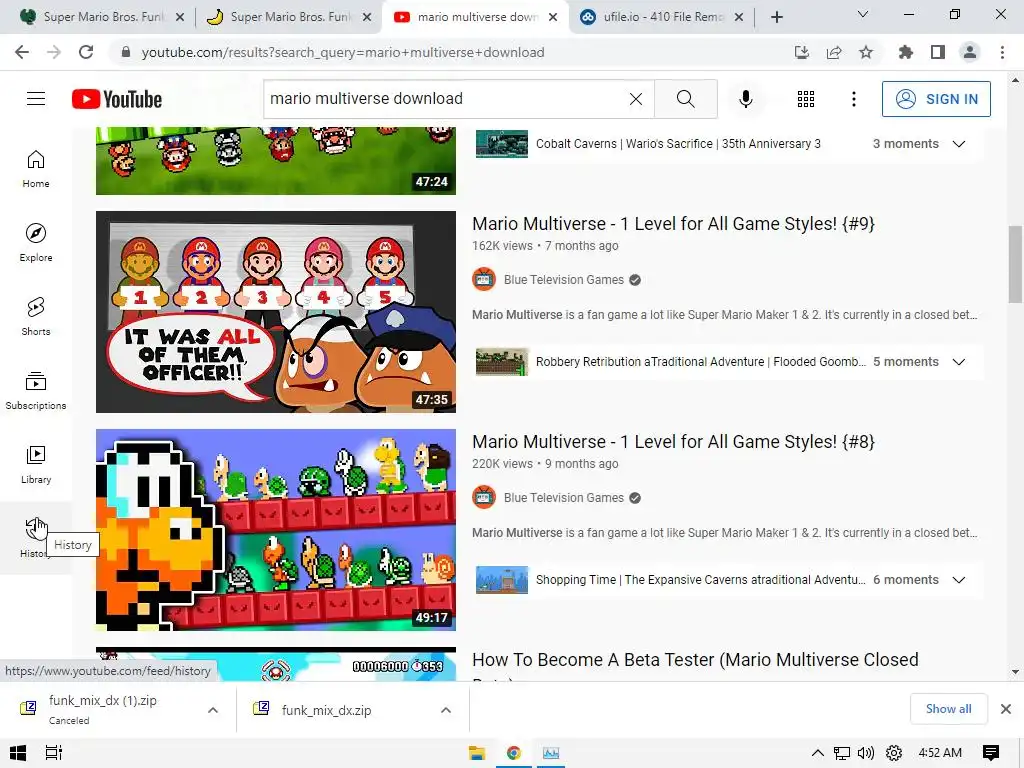This screenshot has height=768, width=1024.
Task: Click the magnifier search button
Action: pos(686,99)
